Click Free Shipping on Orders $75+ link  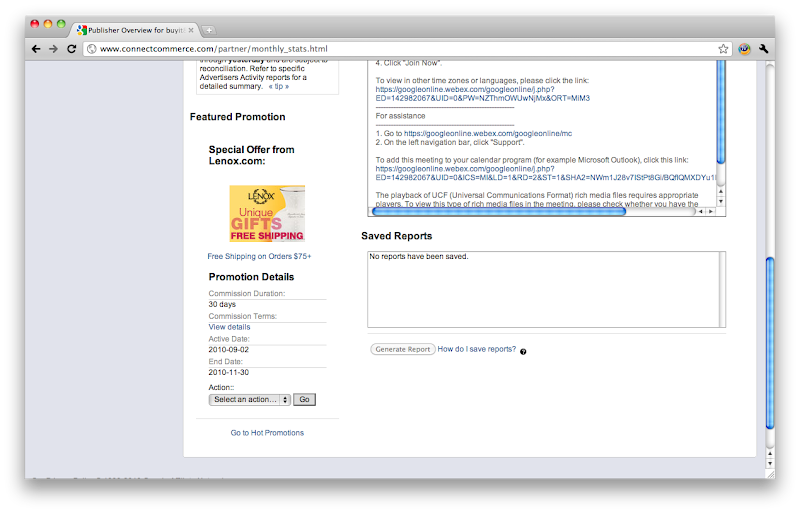click(259, 256)
